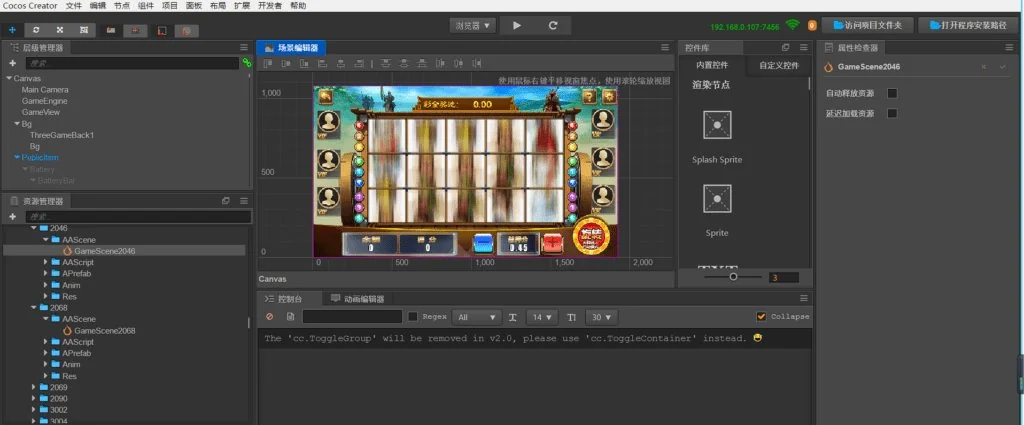The width and height of the screenshot is (1024, 425).
Task: Click the play preview button
Action: coord(516,25)
